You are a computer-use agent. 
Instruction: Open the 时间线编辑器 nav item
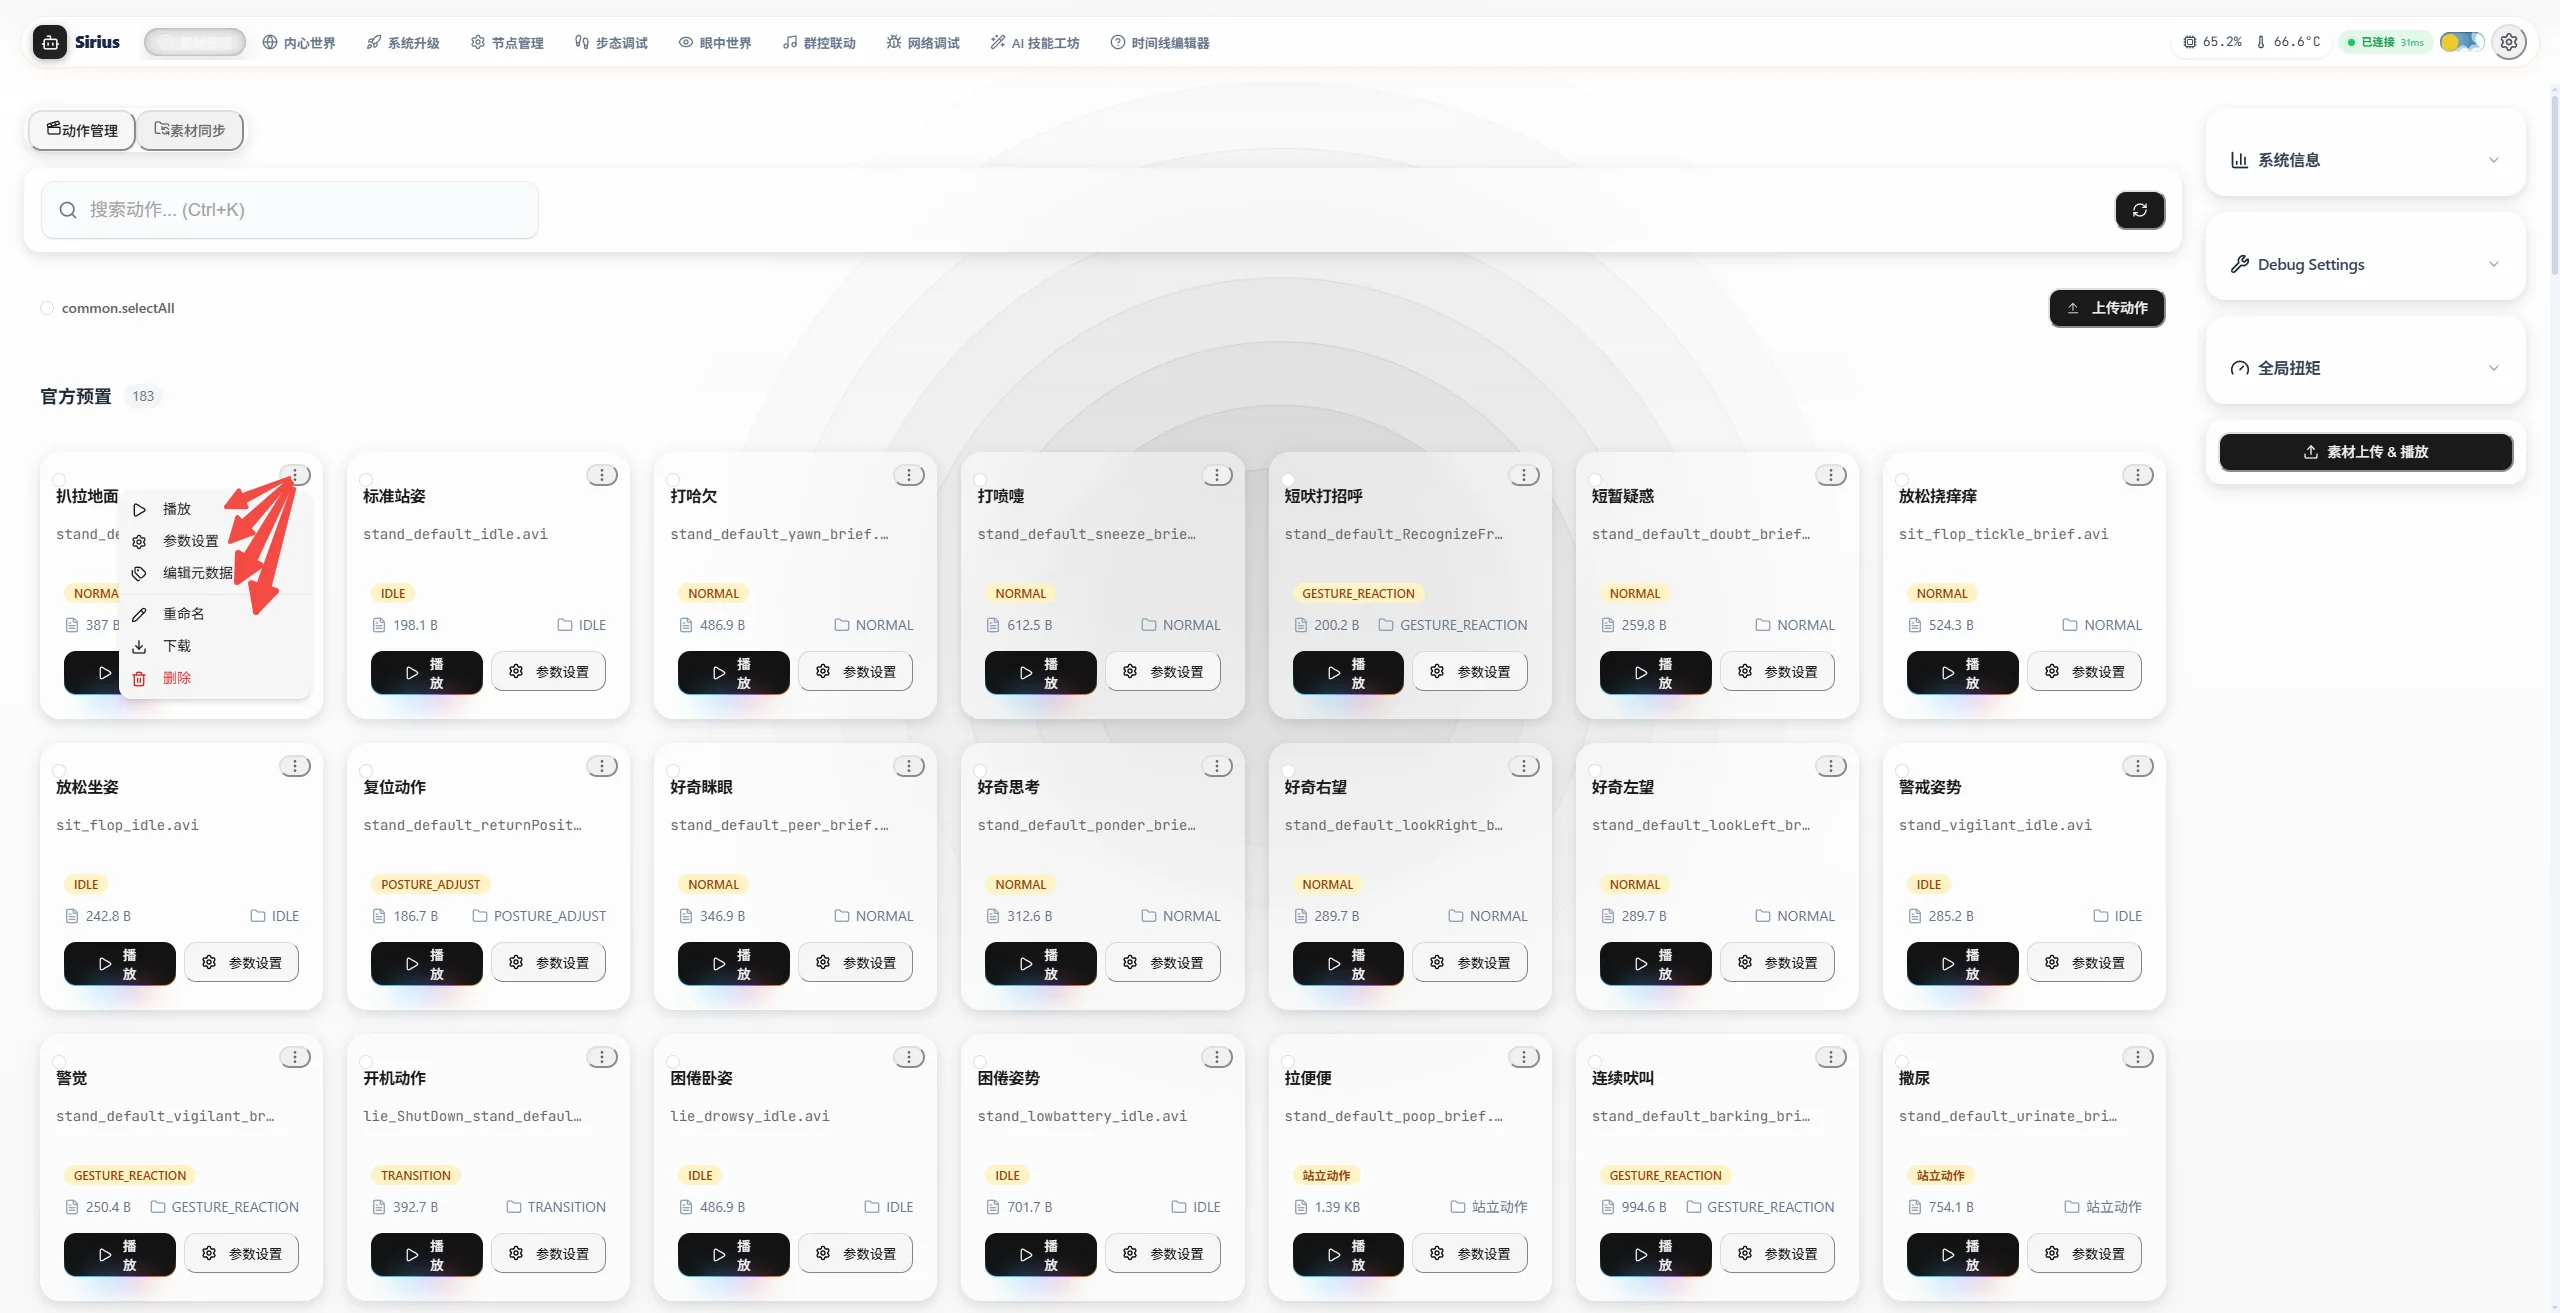coord(1160,43)
